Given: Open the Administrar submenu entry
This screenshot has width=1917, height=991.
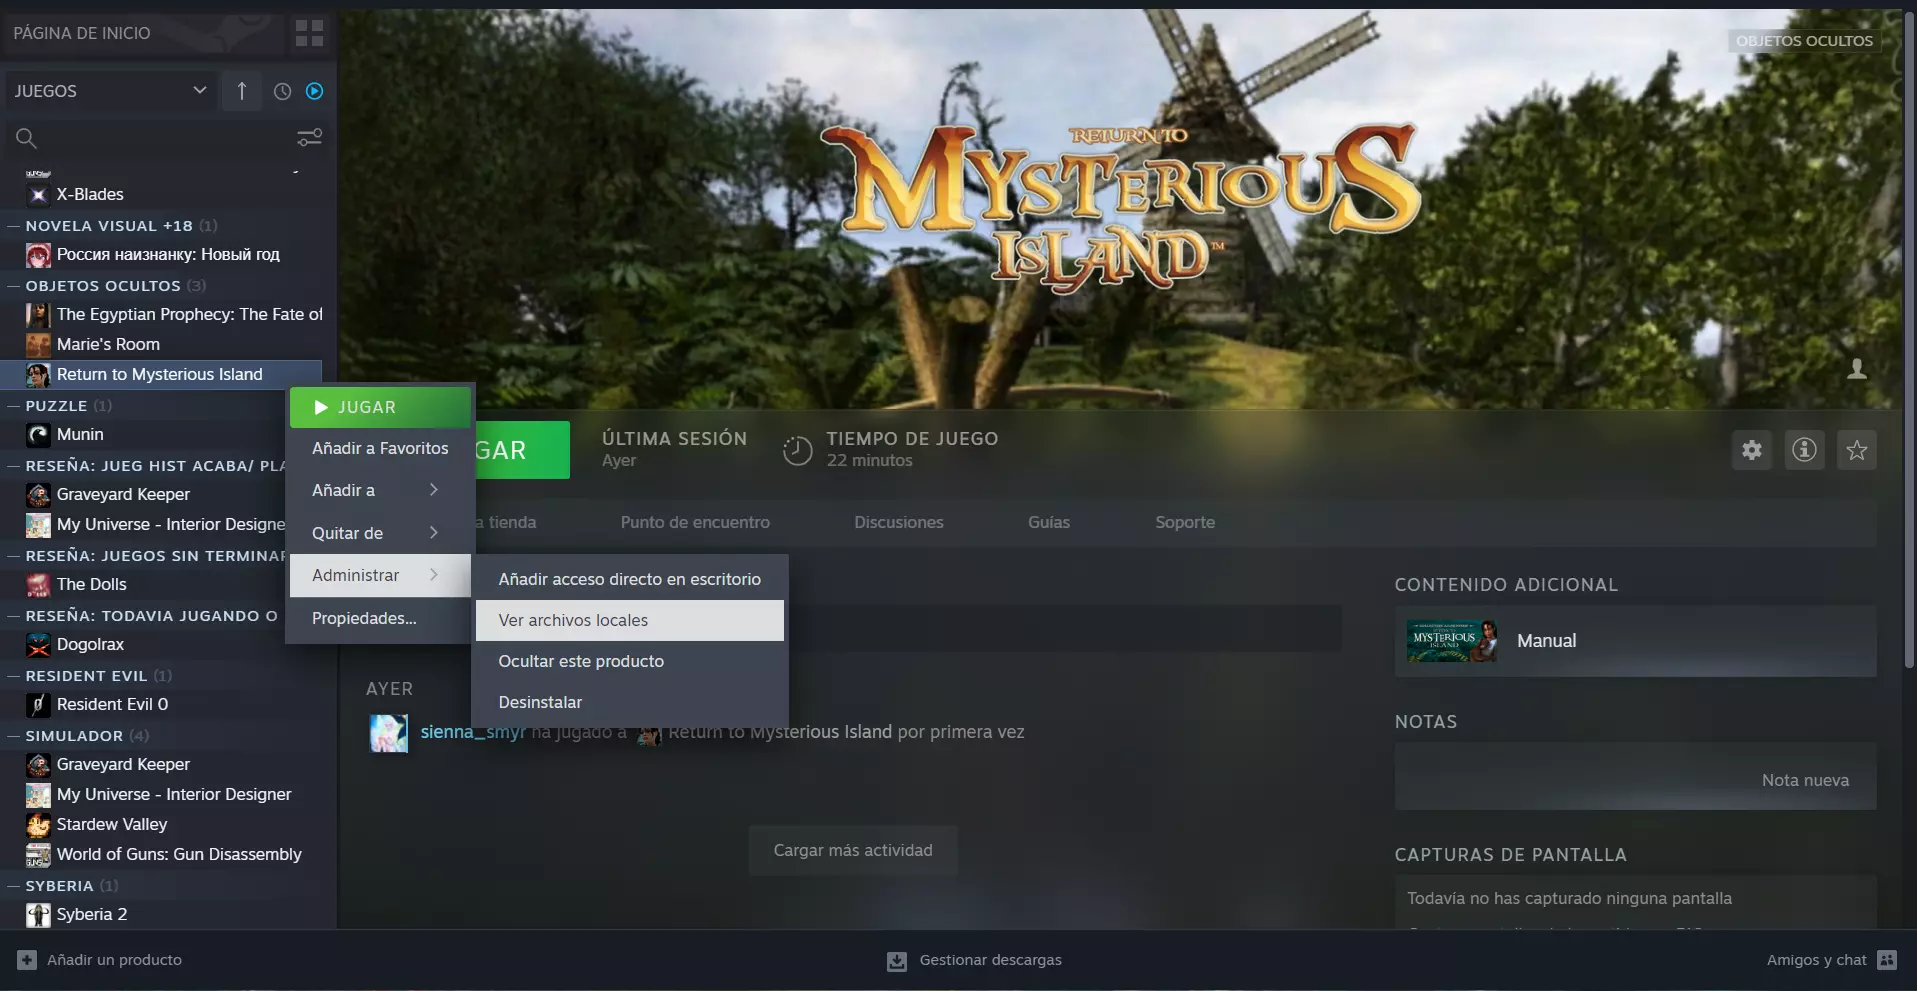Looking at the screenshot, I should point(380,575).
